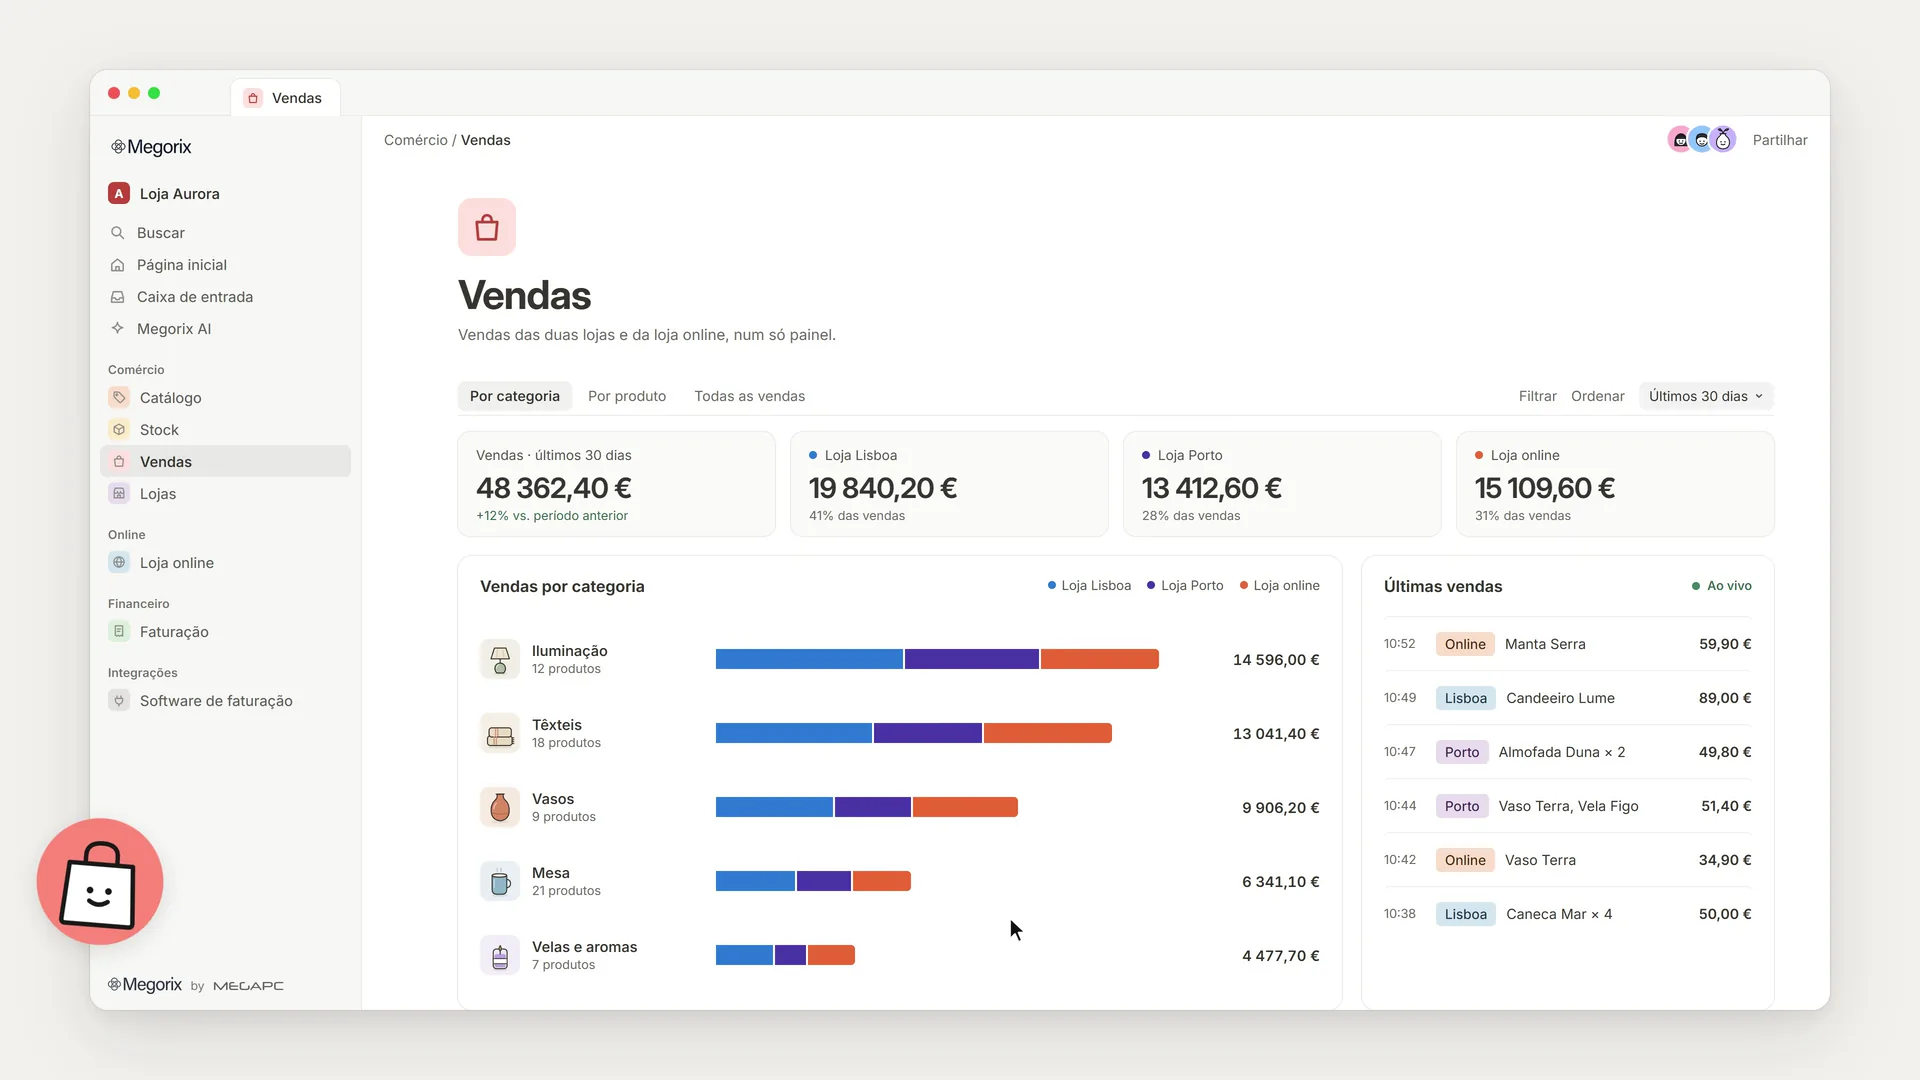
Task: Click the Mesa total 6 341,10 €
Action: coord(1280,882)
